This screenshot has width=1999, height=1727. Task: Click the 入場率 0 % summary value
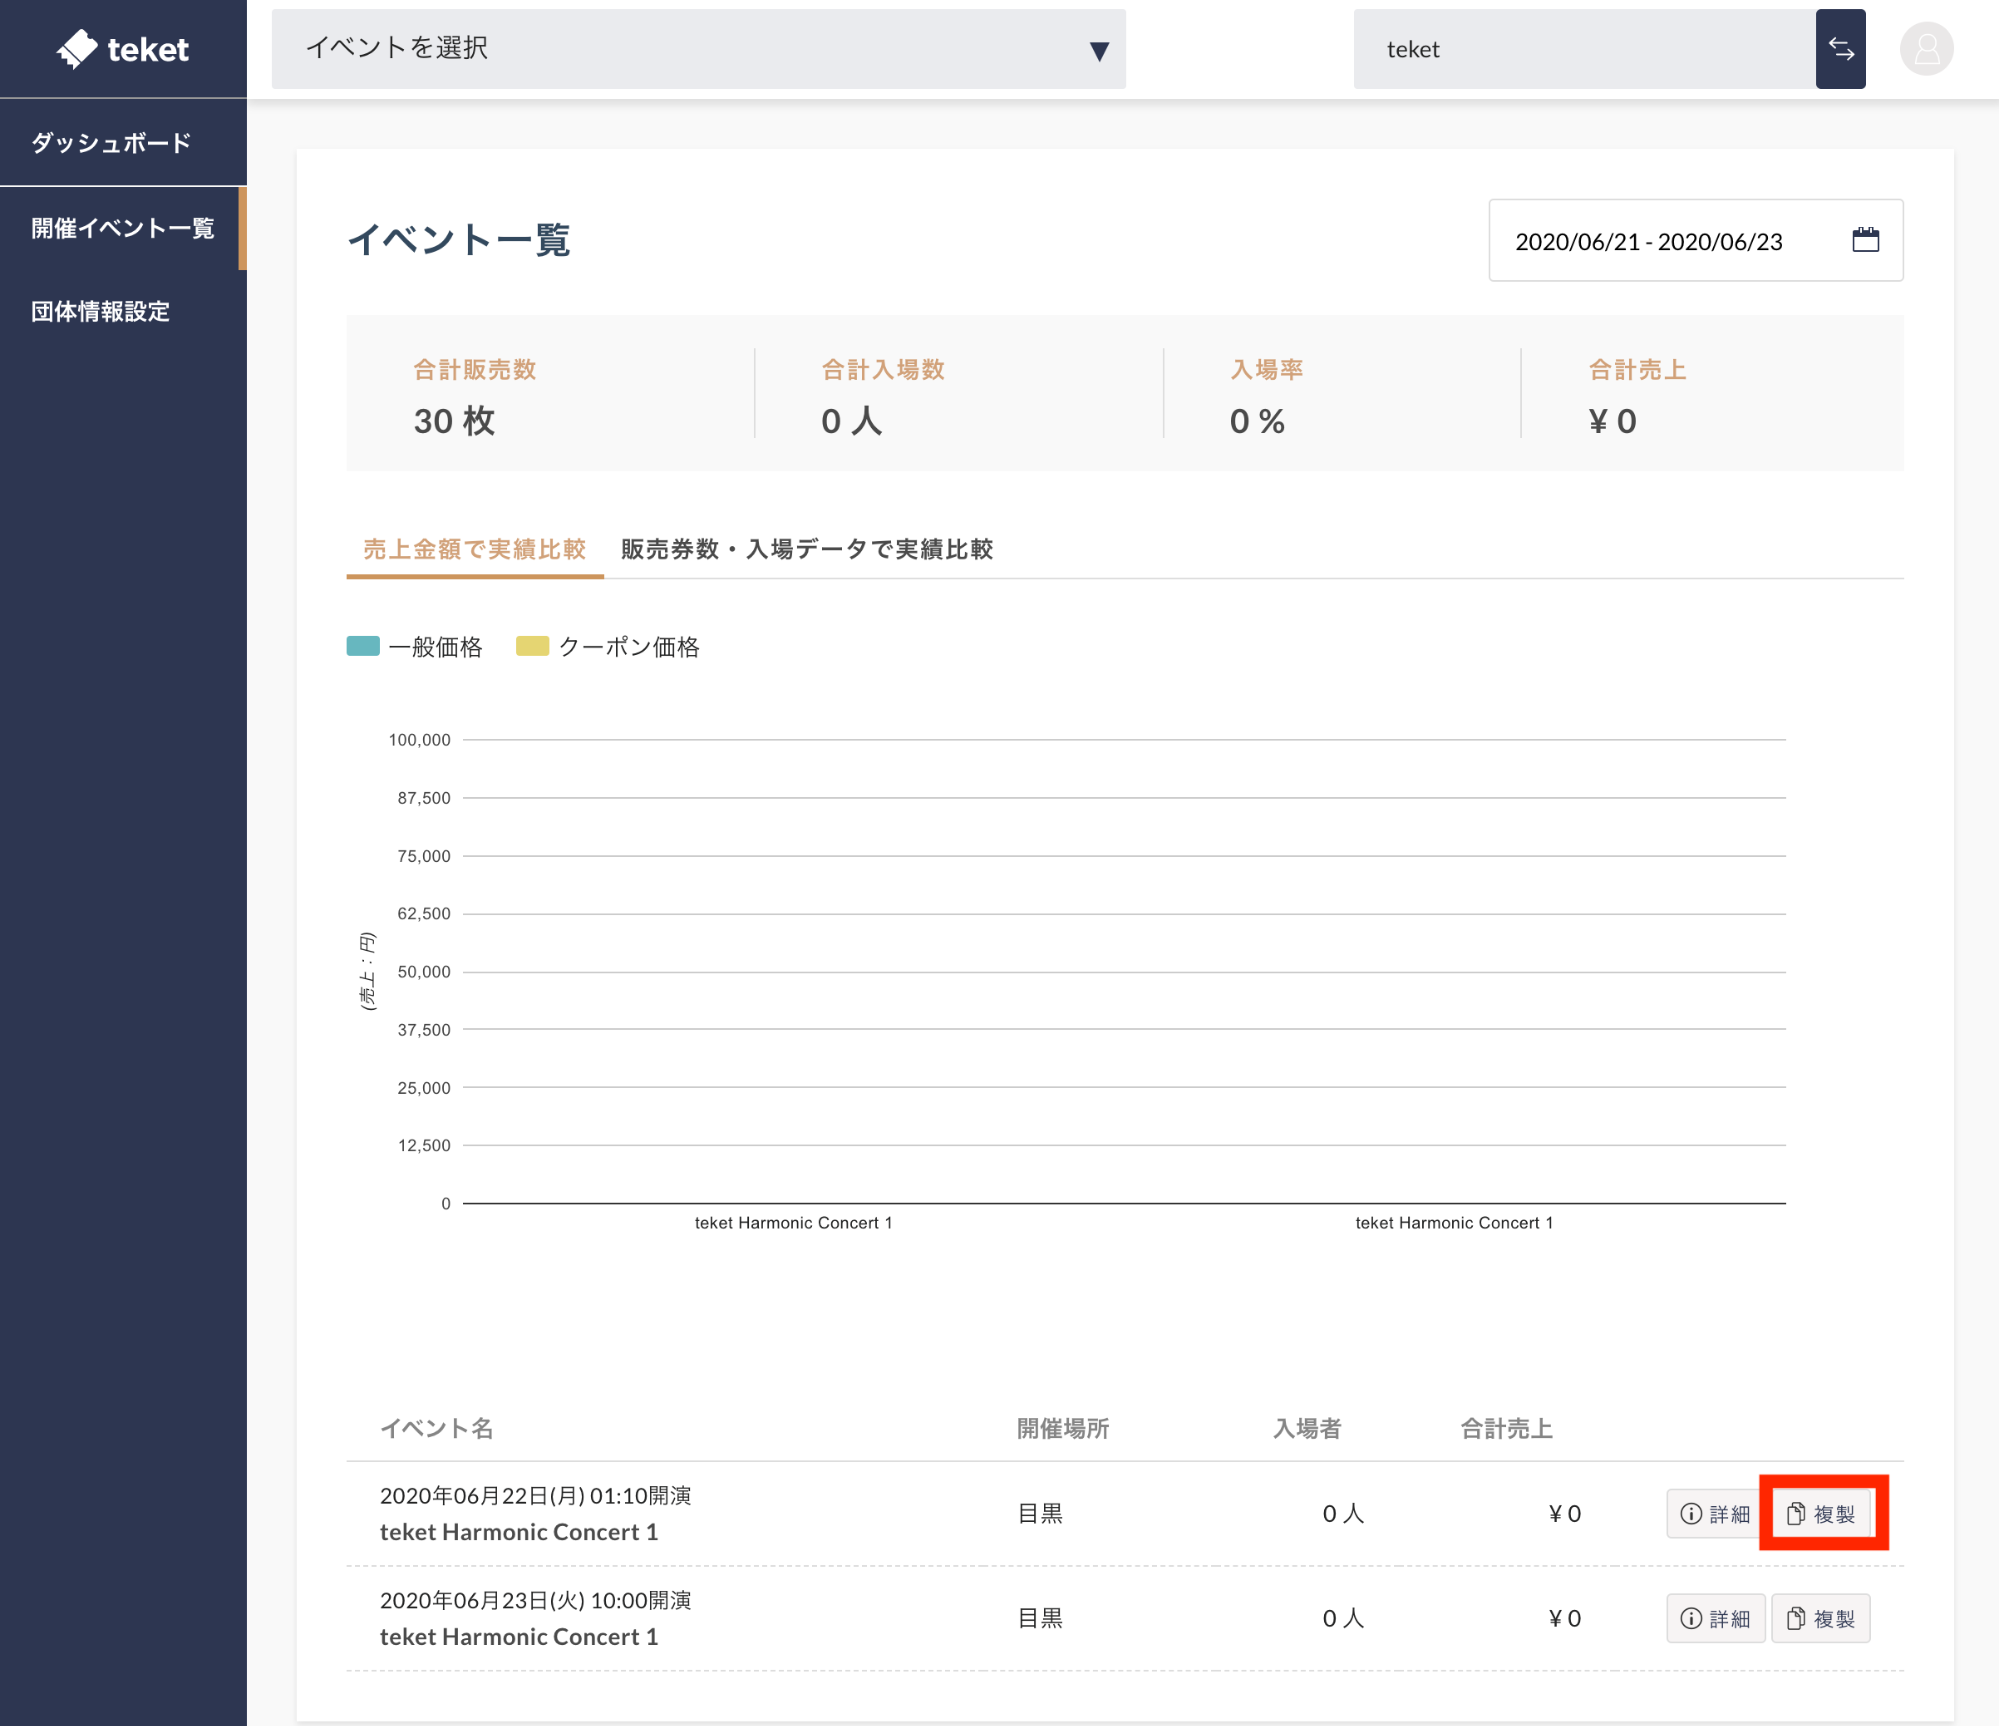tap(1257, 421)
